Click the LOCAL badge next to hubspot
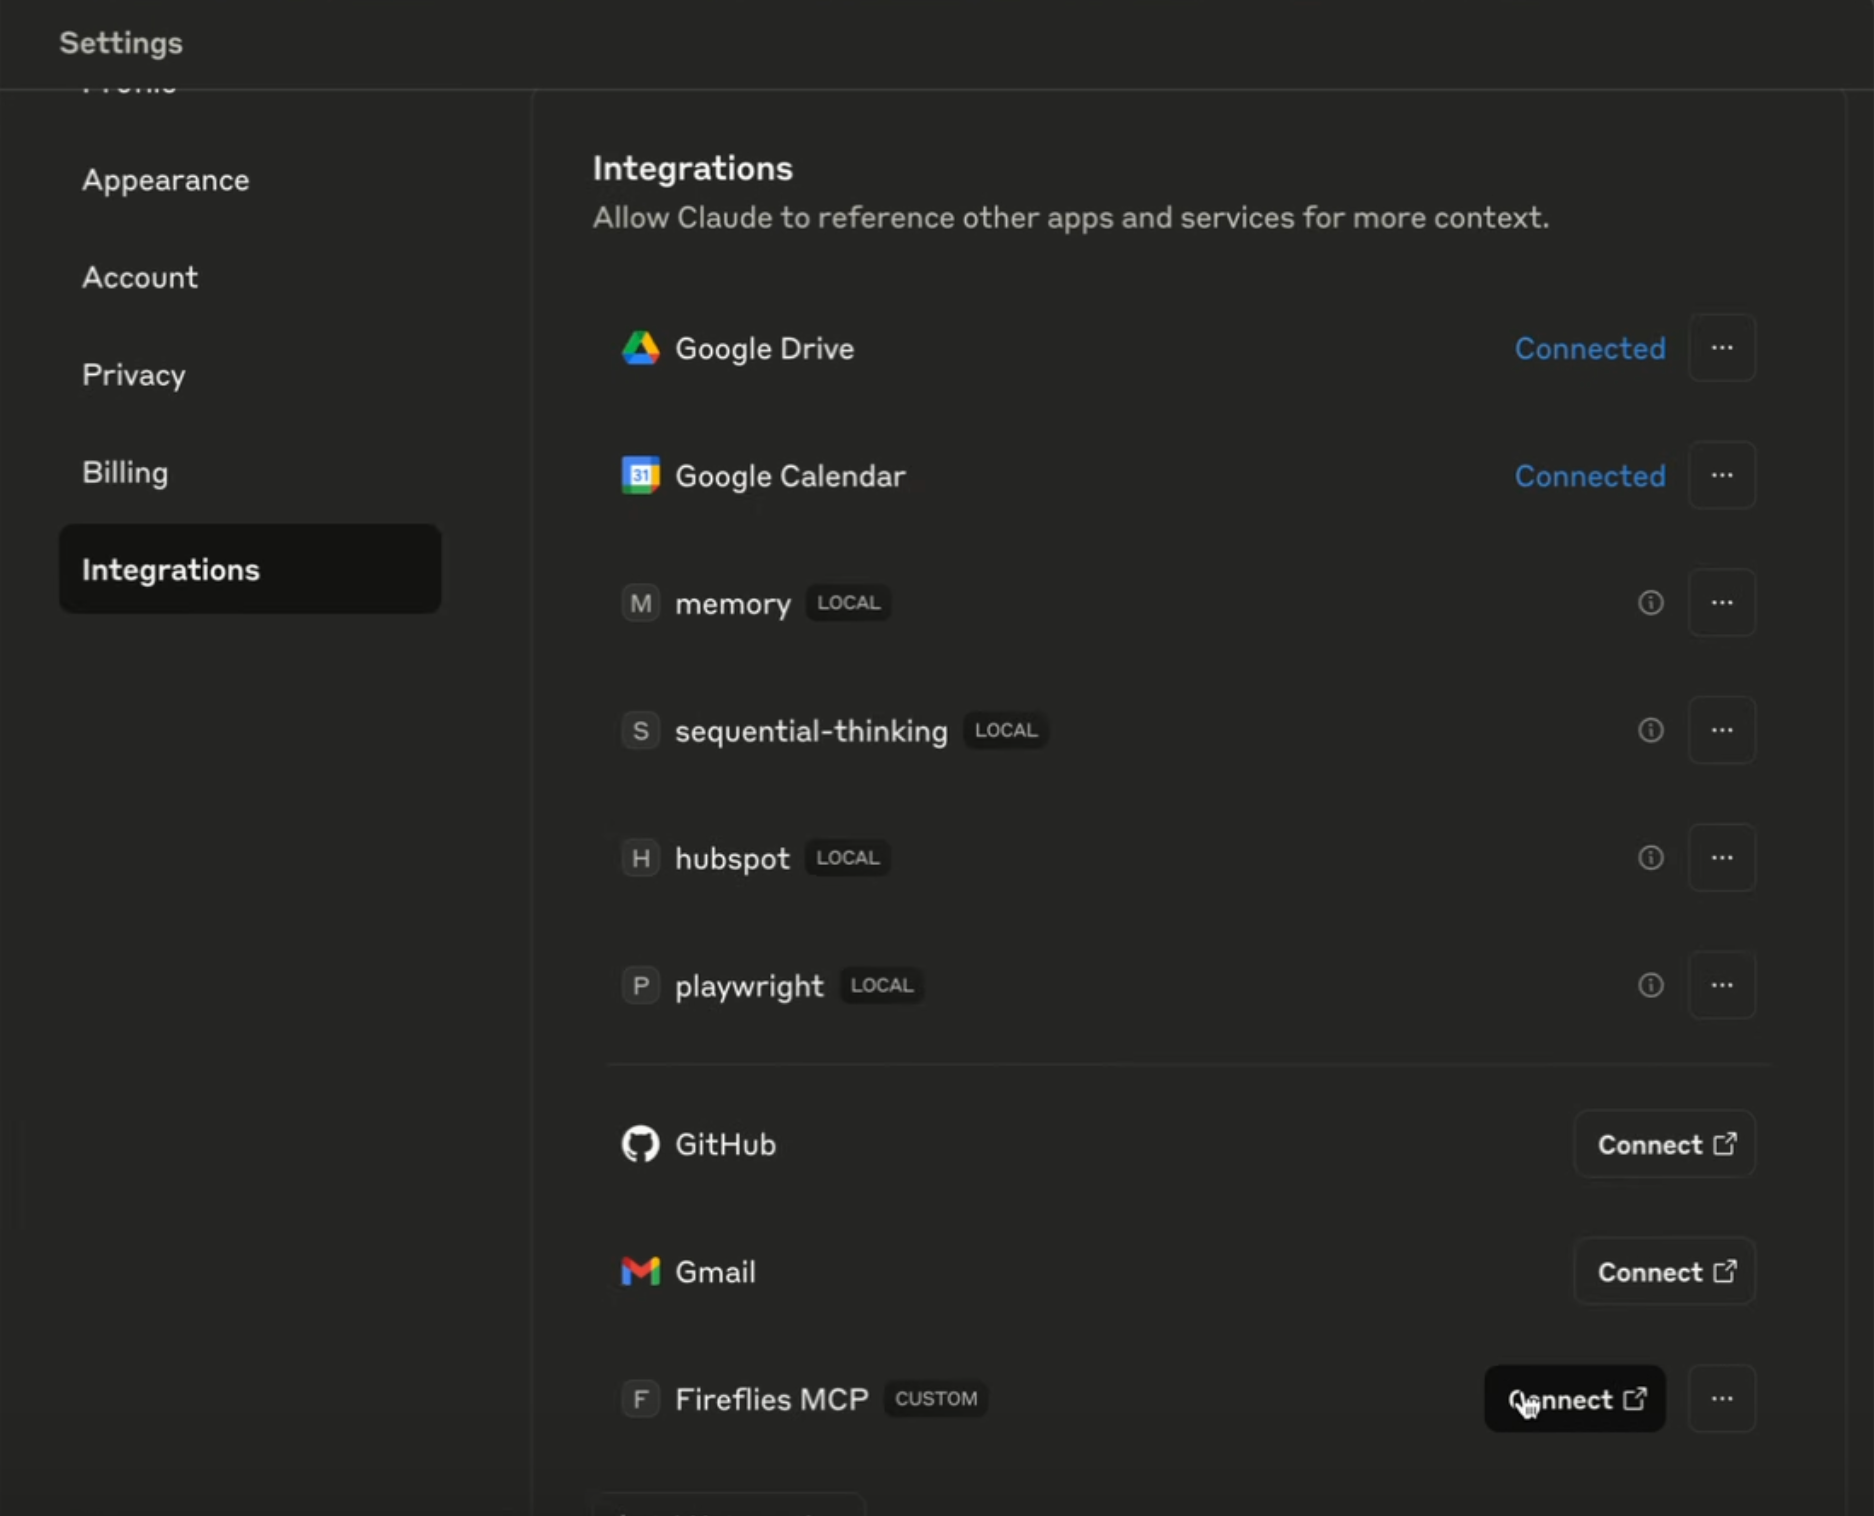 848,858
